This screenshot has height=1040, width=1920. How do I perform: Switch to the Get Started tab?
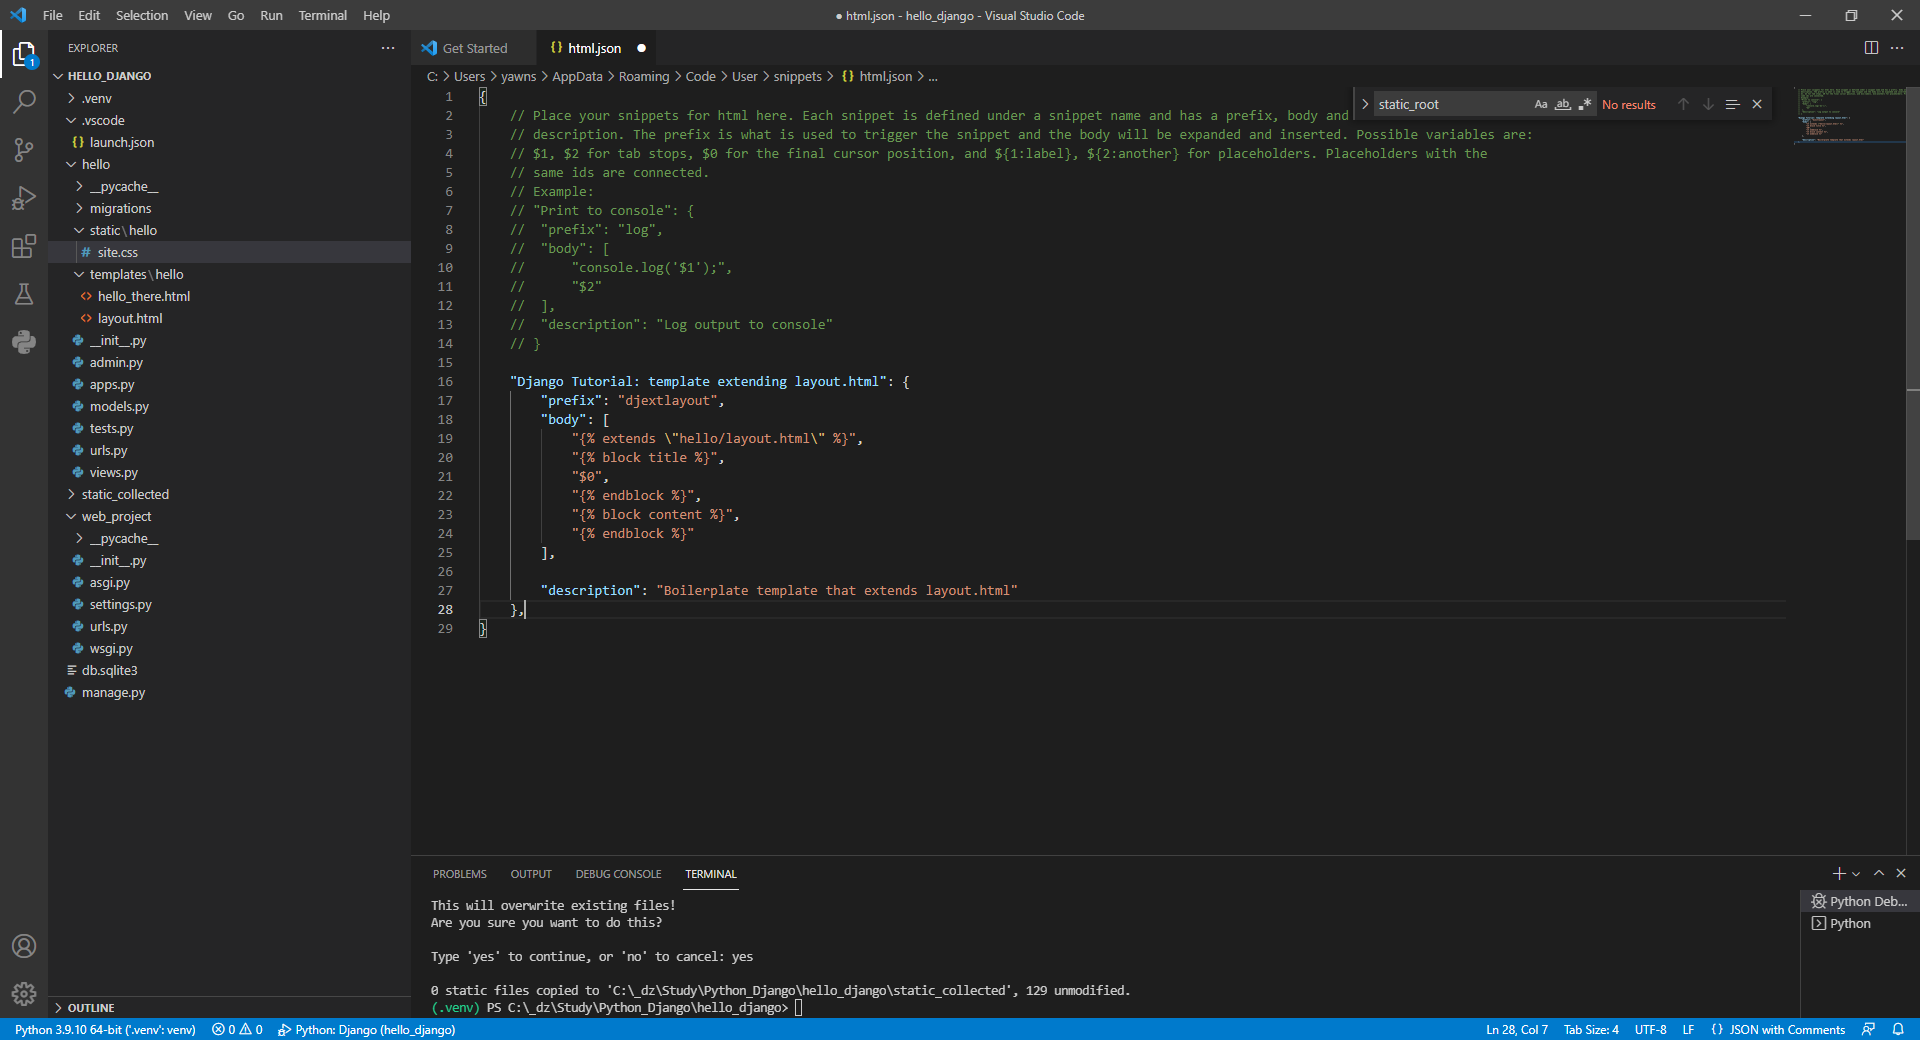474,48
